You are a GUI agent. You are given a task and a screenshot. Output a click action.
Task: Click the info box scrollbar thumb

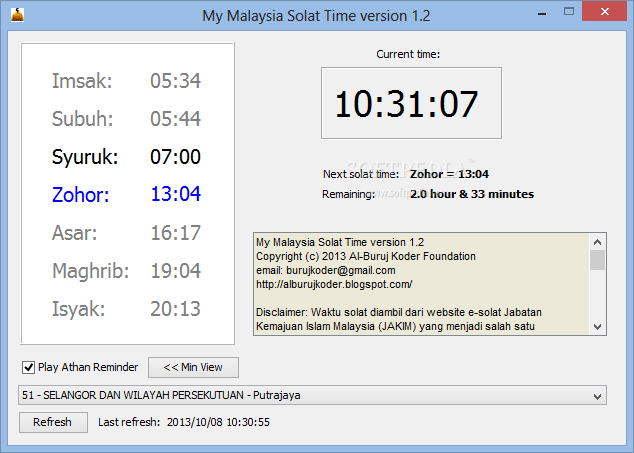(x=597, y=260)
